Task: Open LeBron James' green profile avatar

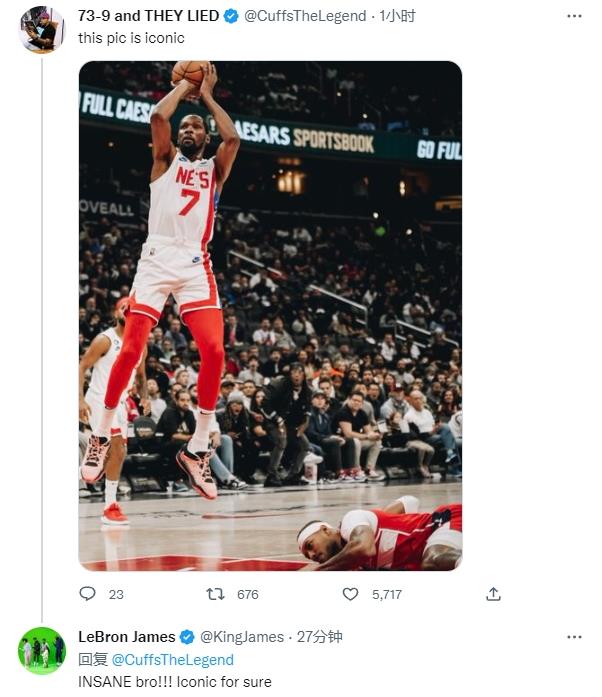Action: pos(42,651)
